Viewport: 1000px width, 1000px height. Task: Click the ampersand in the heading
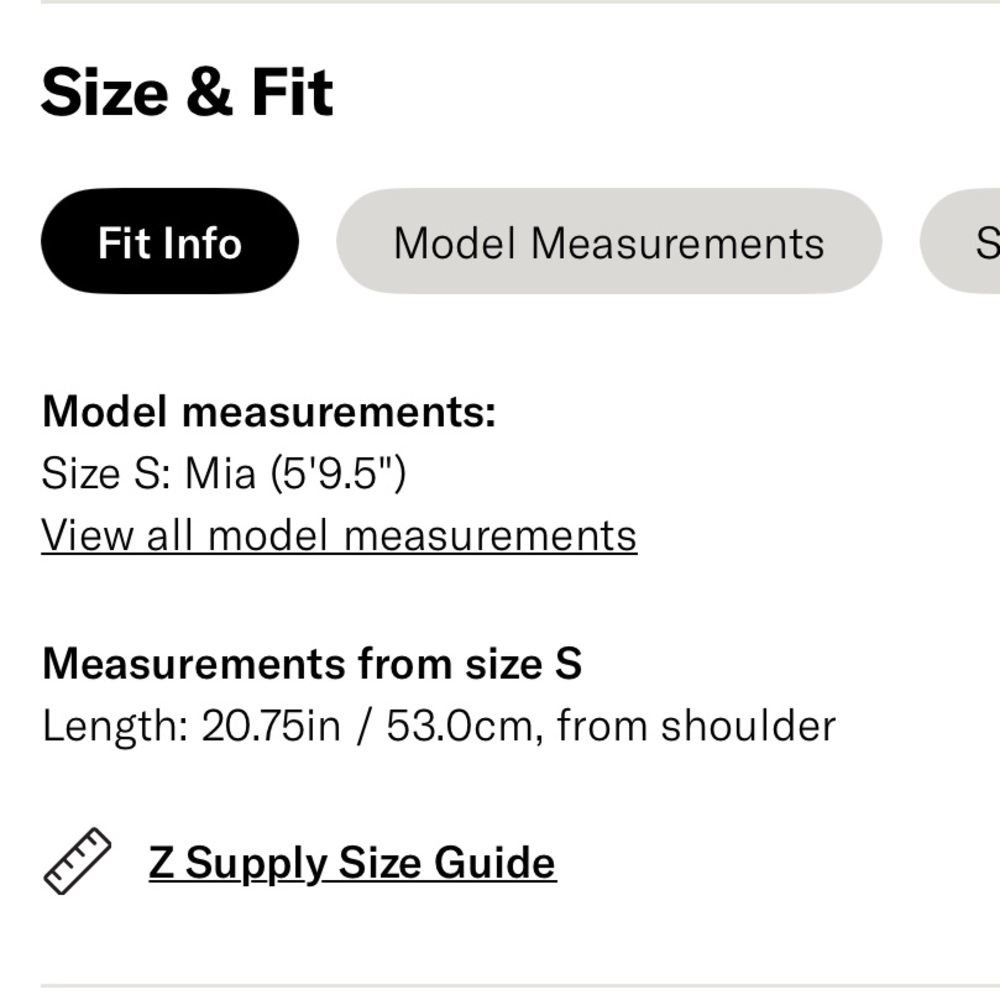click(x=209, y=92)
